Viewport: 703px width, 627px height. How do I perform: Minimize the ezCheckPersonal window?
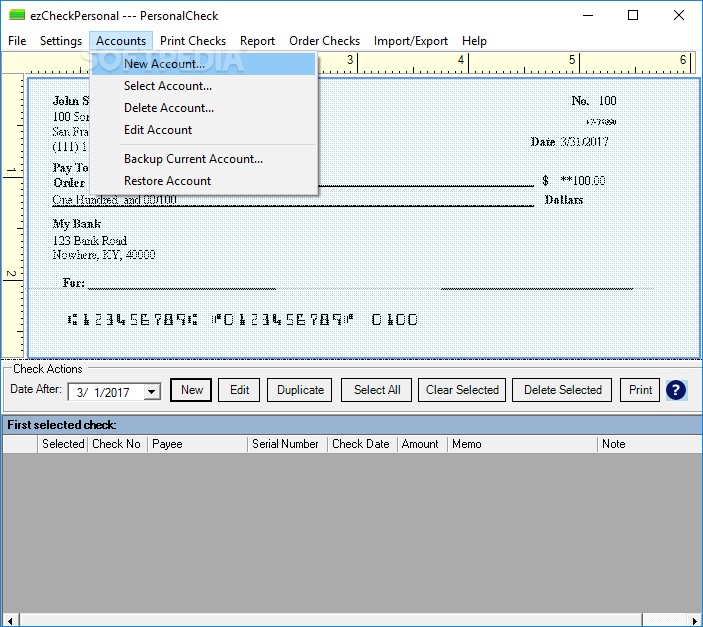tap(588, 15)
